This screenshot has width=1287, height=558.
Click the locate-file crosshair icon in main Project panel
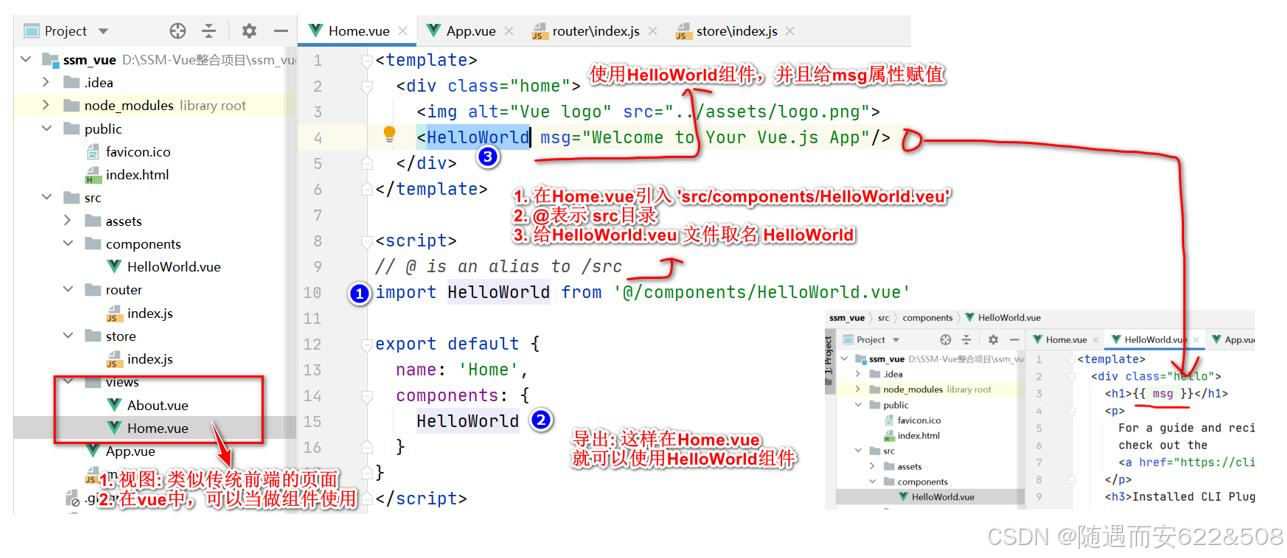[x=178, y=31]
